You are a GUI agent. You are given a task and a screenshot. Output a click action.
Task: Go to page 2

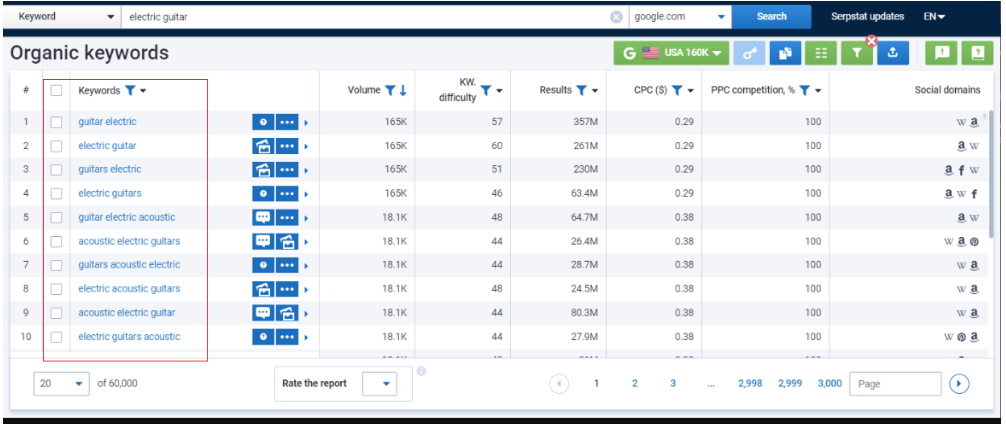point(635,384)
